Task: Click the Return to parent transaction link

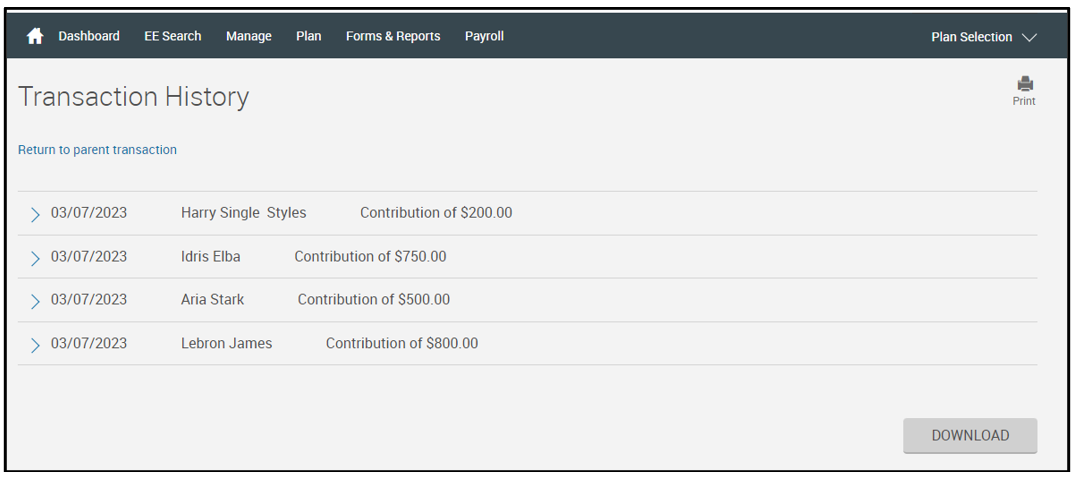Action: 97,150
